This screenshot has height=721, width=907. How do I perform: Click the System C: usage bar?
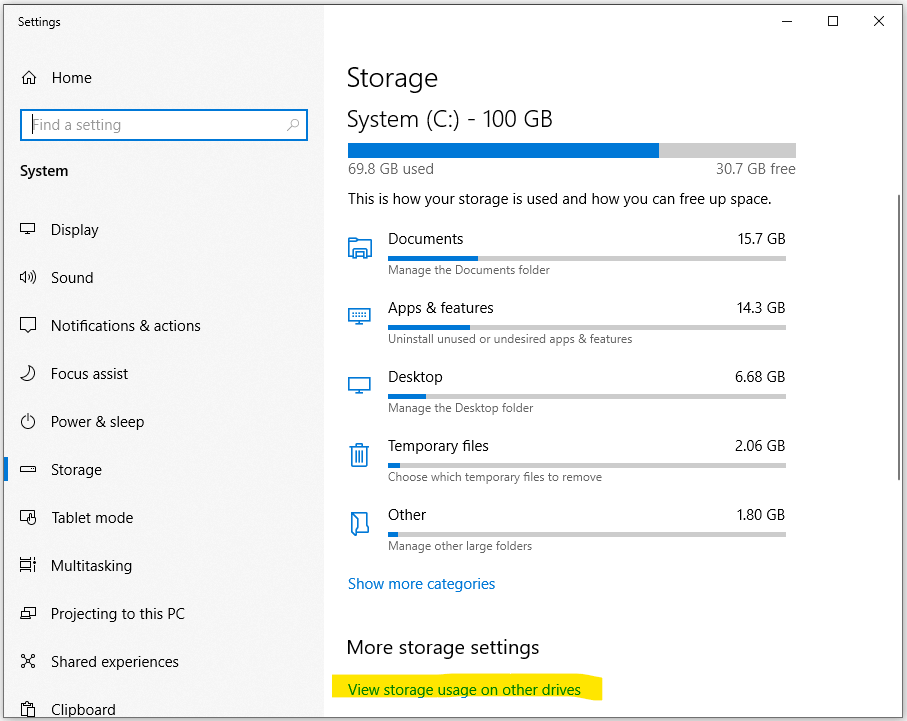coord(572,150)
